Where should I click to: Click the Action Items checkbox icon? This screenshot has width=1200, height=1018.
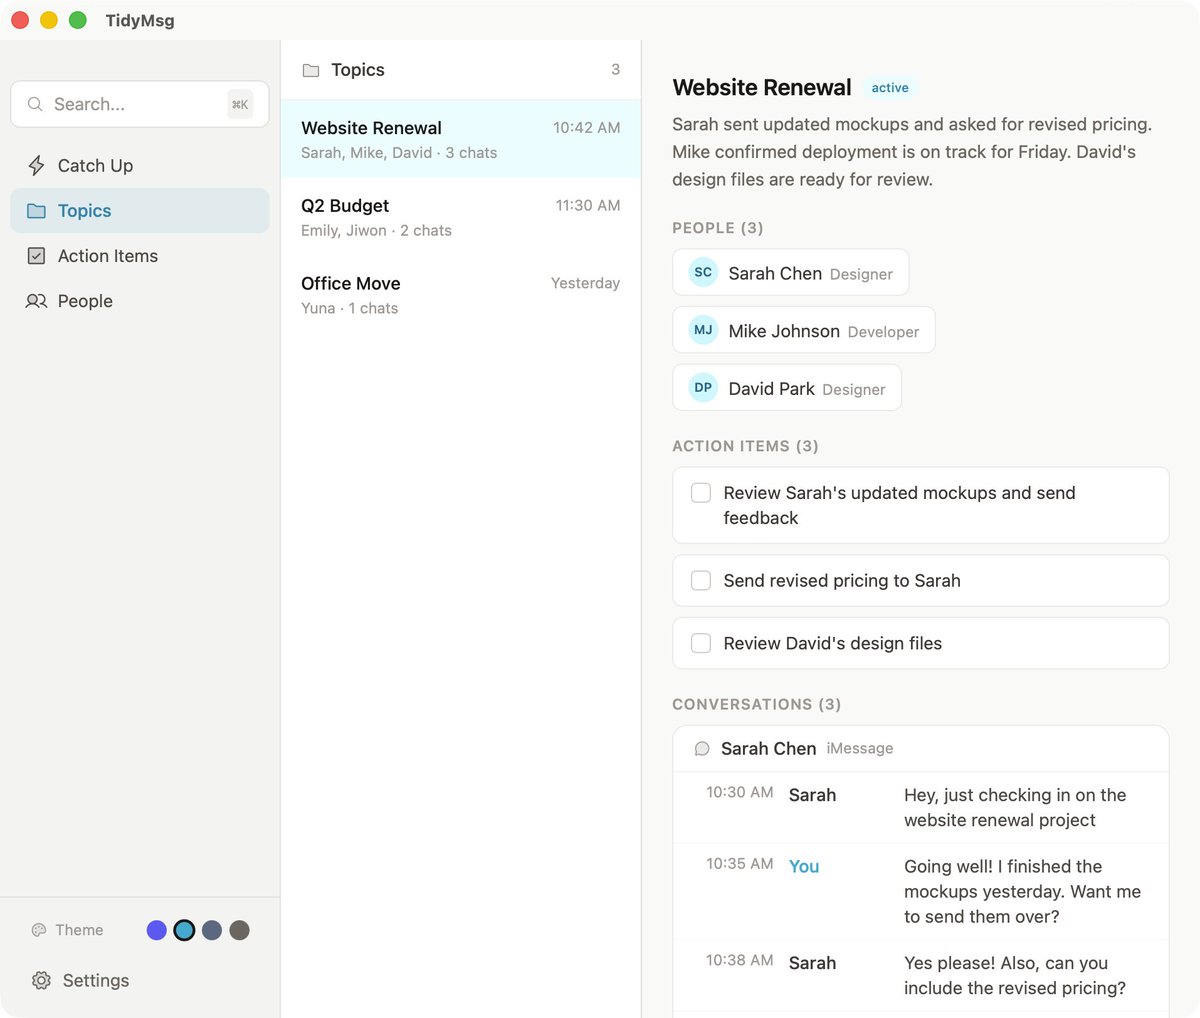coord(36,256)
